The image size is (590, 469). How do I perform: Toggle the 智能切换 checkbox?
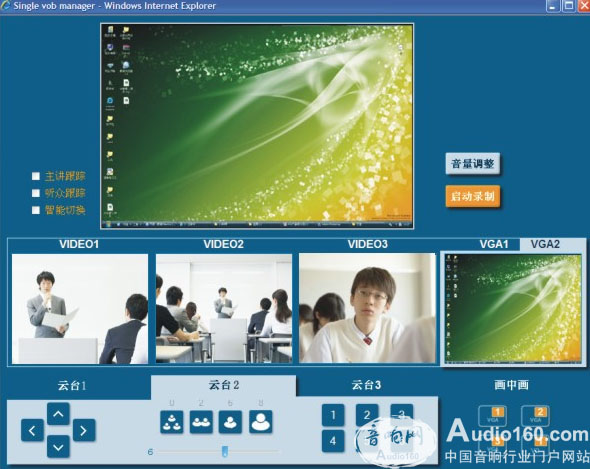[36, 210]
